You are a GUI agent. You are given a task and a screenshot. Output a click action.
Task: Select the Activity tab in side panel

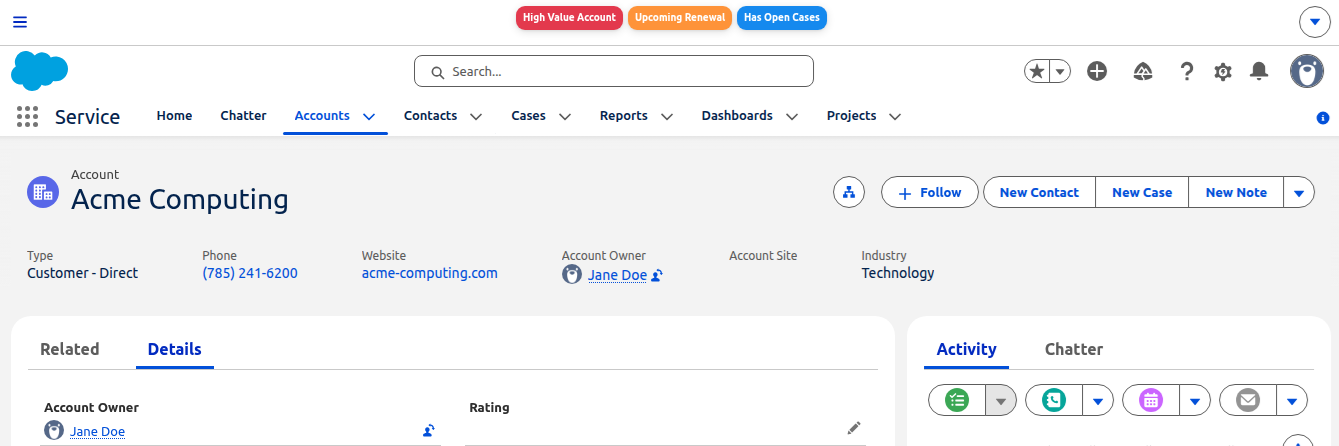click(966, 349)
